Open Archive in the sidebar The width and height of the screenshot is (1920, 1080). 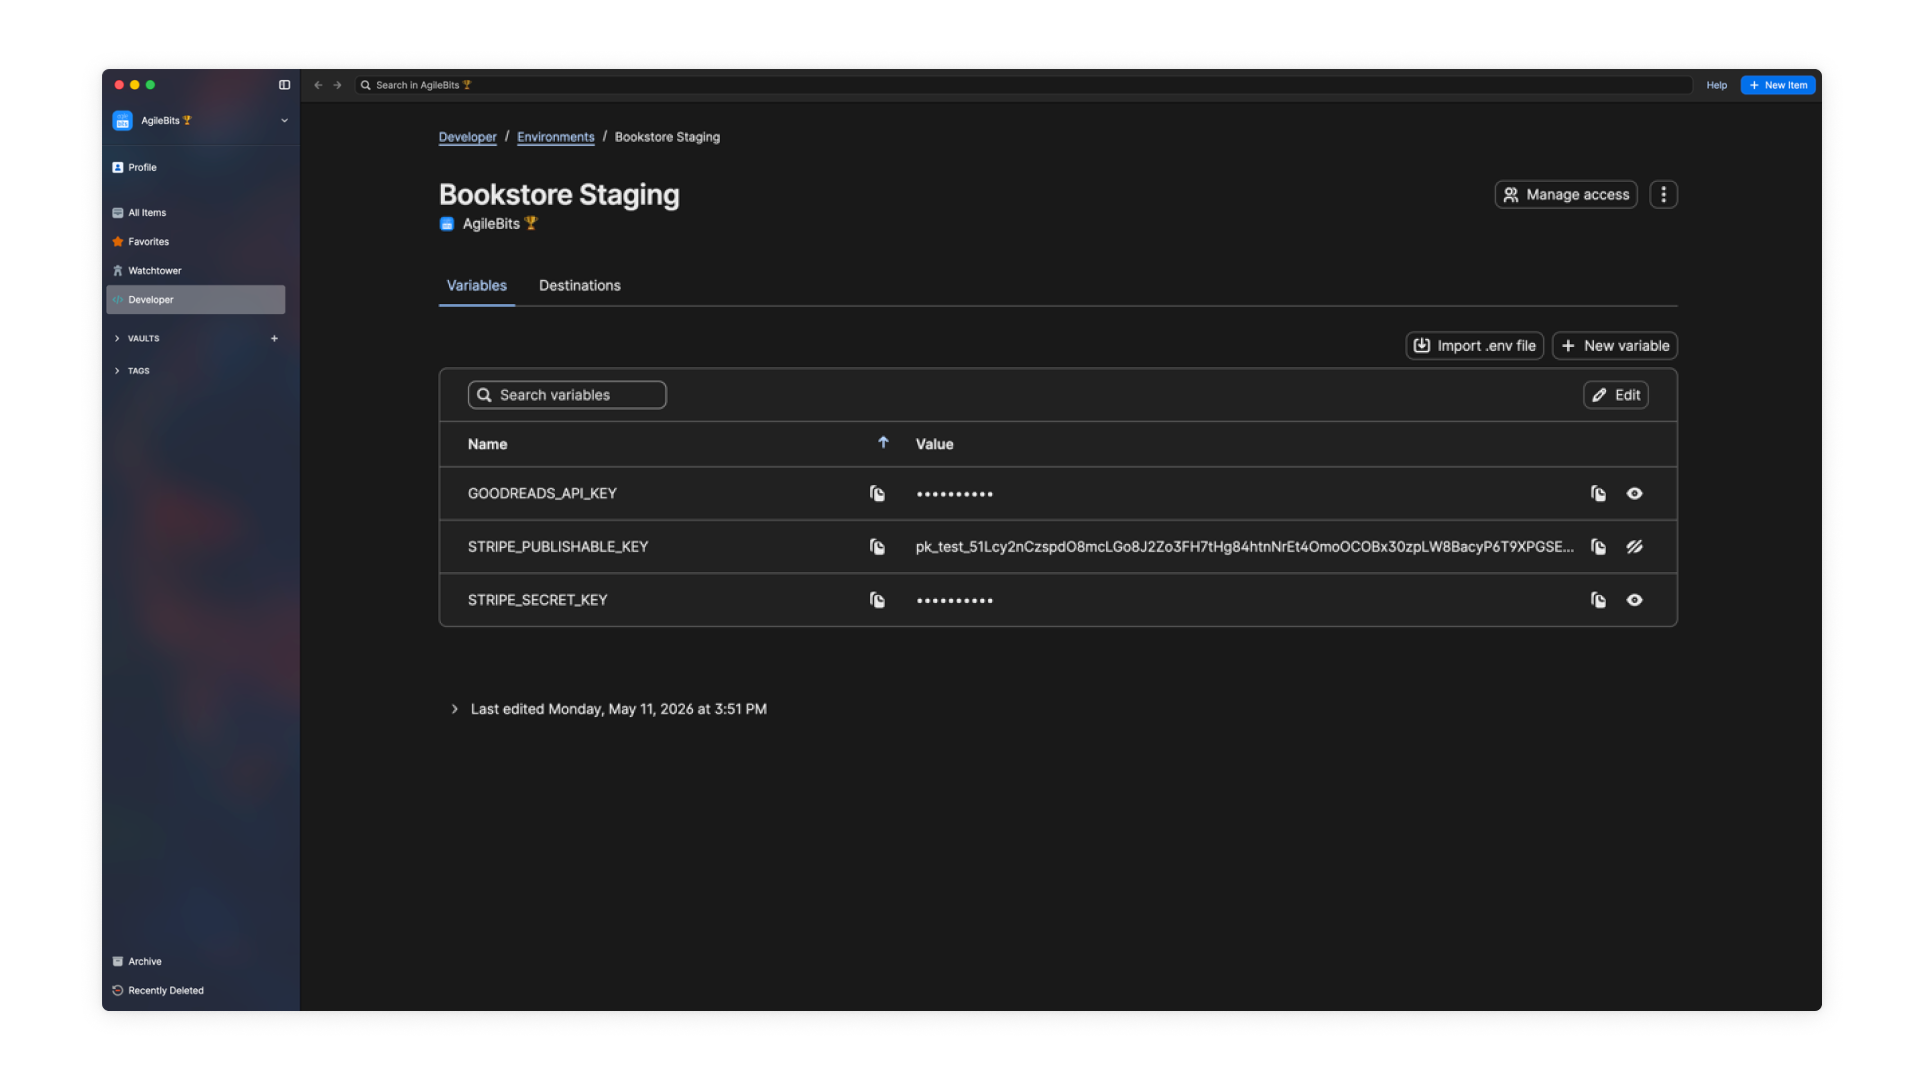(x=195, y=962)
